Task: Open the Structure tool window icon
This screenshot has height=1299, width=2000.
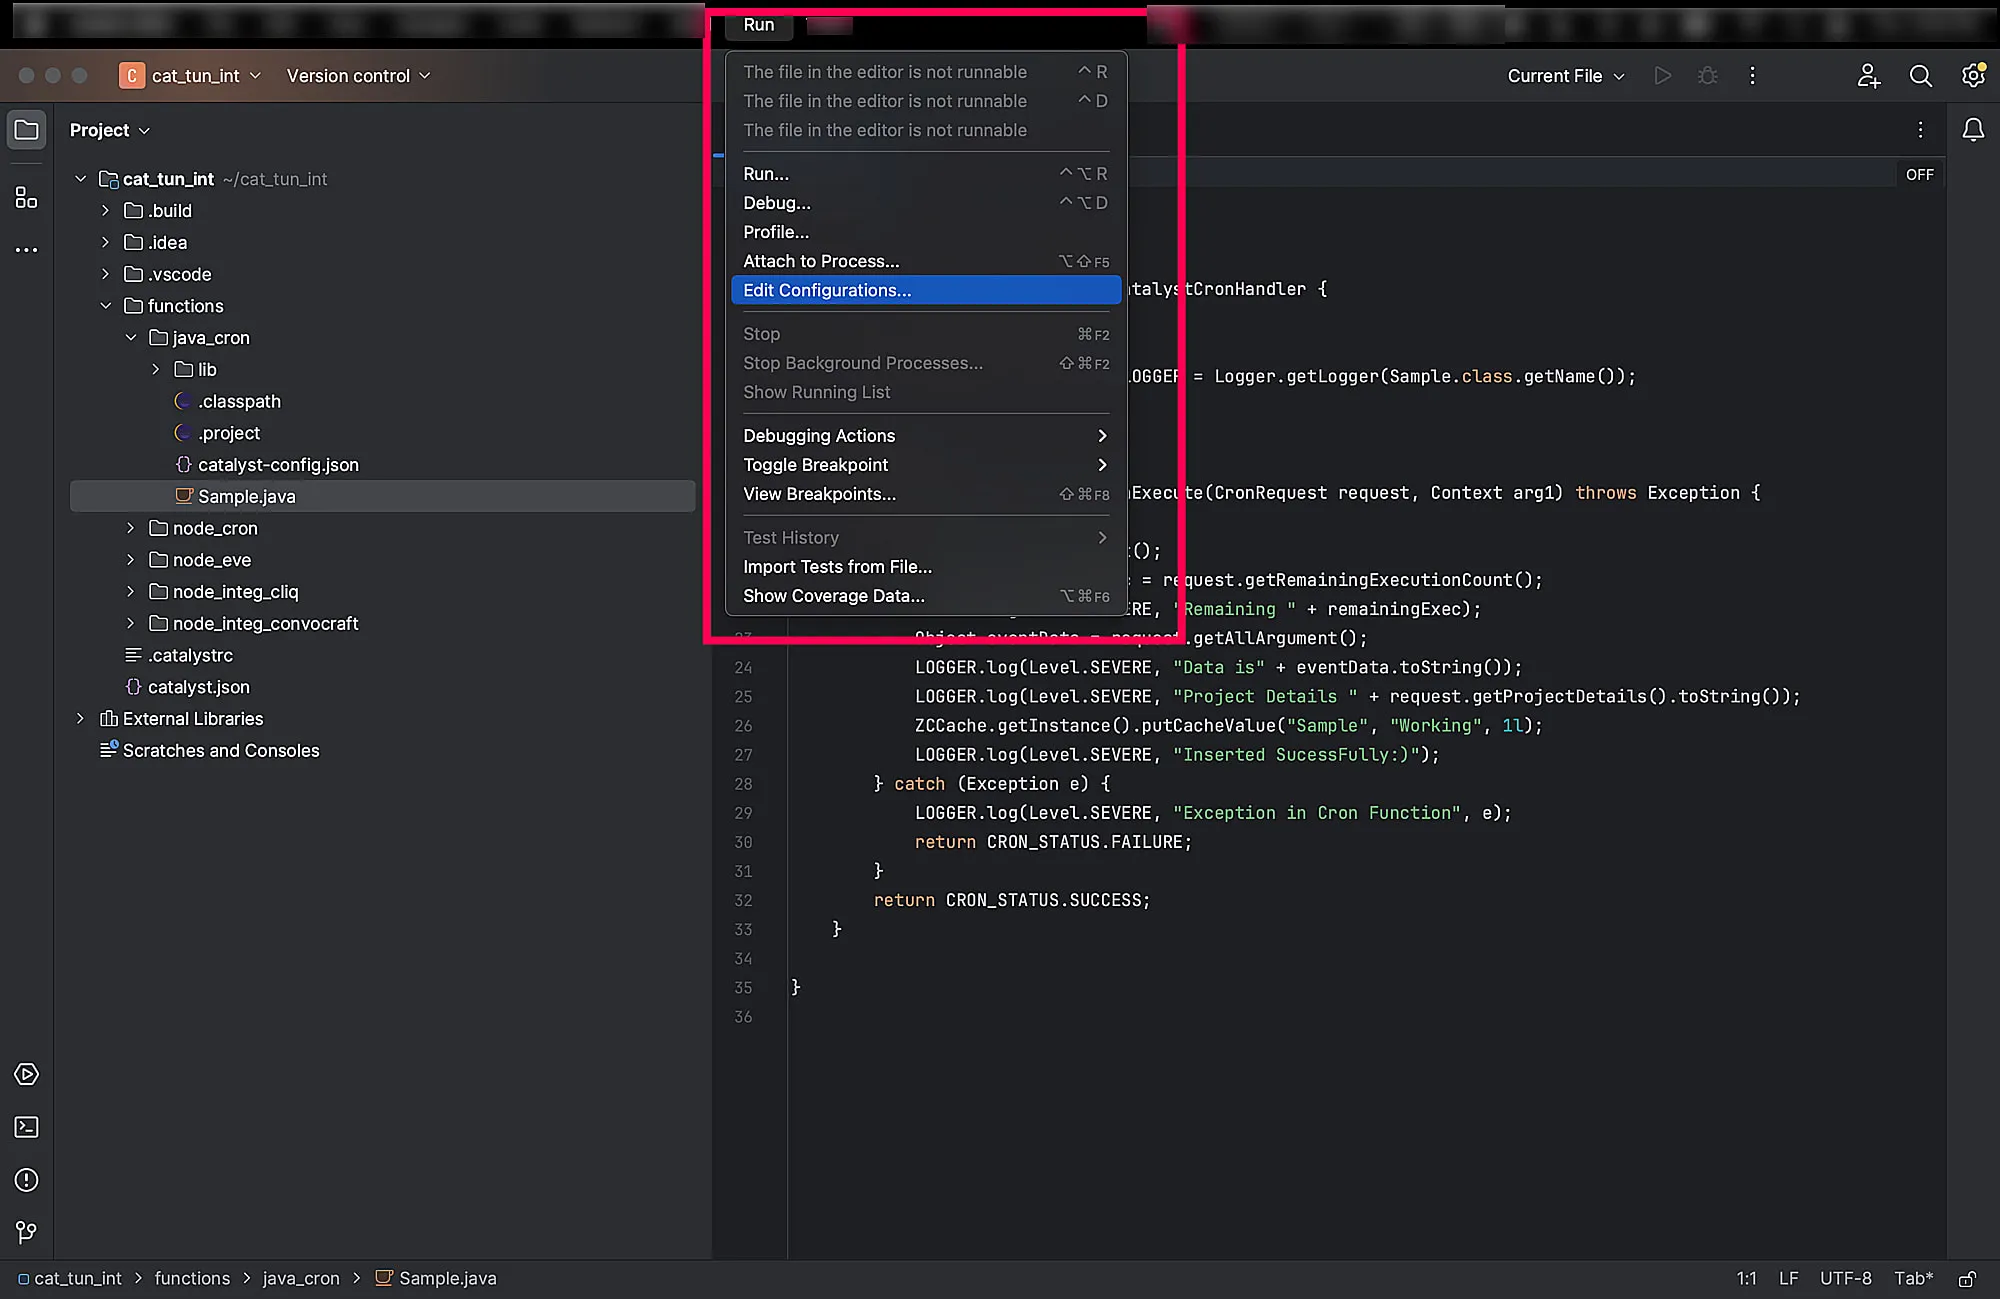Action: tap(27, 197)
